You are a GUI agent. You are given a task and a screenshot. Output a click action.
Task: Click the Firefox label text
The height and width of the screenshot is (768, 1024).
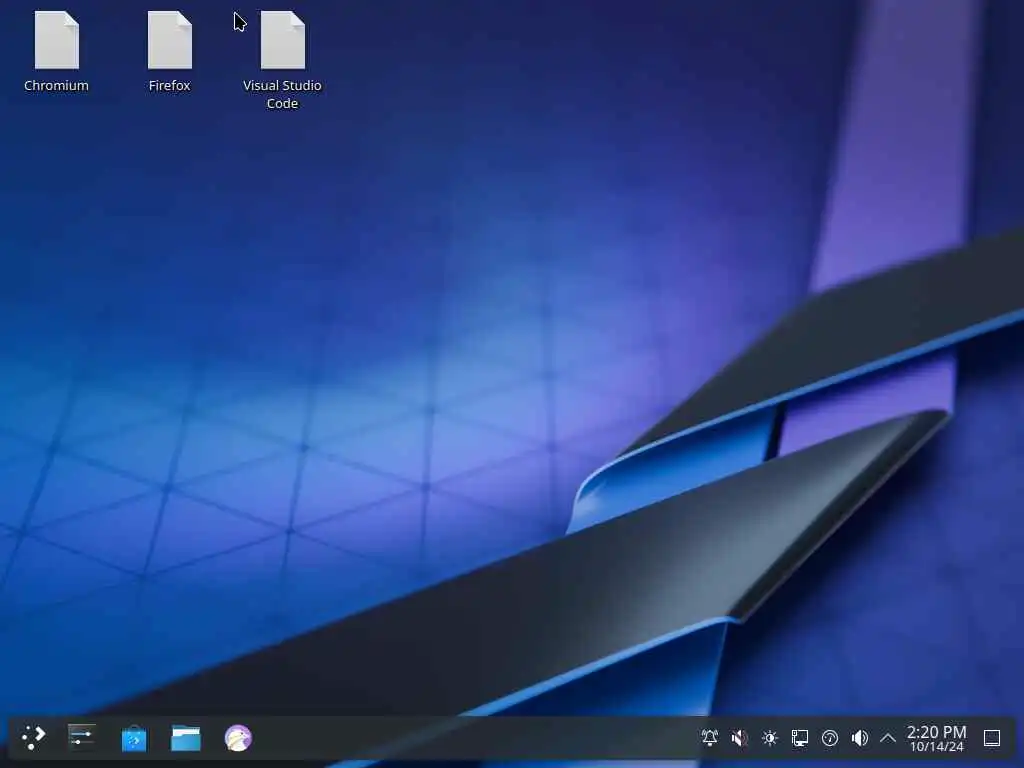[x=169, y=86]
